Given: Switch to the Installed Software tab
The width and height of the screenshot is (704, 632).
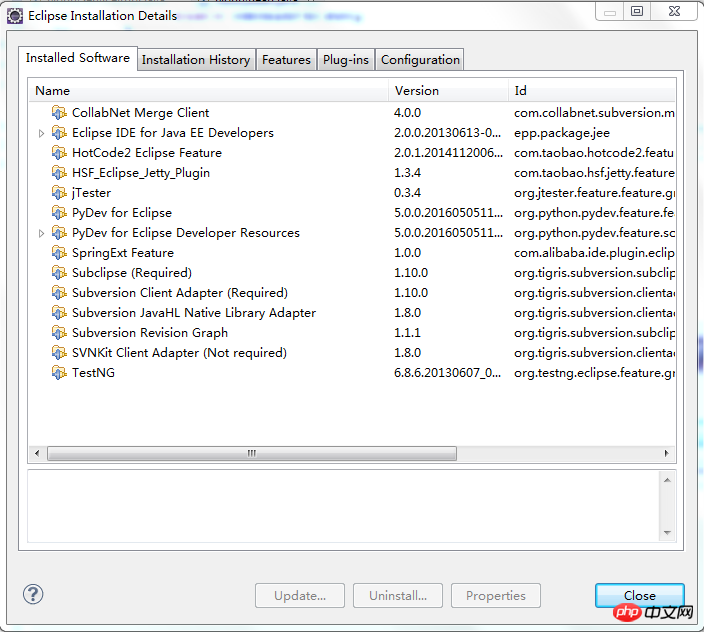Looking at the screenshot, I should click(78, 58).
